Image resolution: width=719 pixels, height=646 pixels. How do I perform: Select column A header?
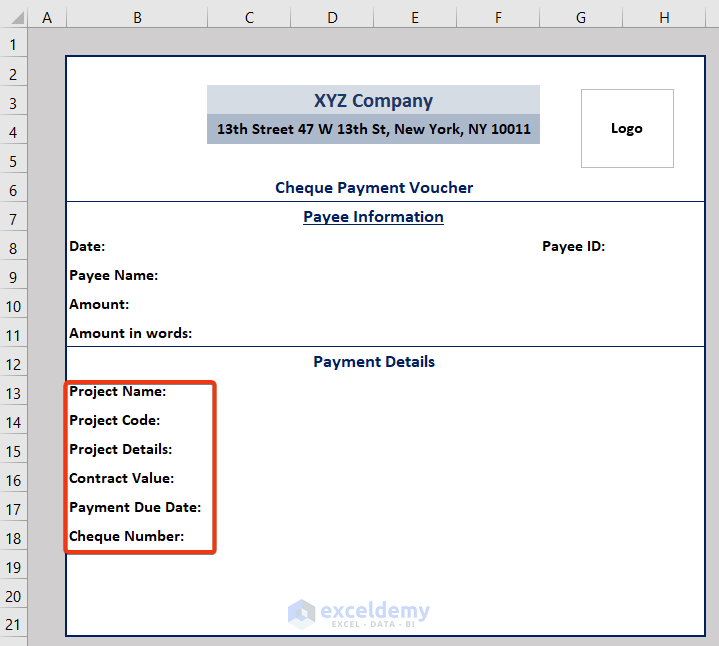(47, 17)
